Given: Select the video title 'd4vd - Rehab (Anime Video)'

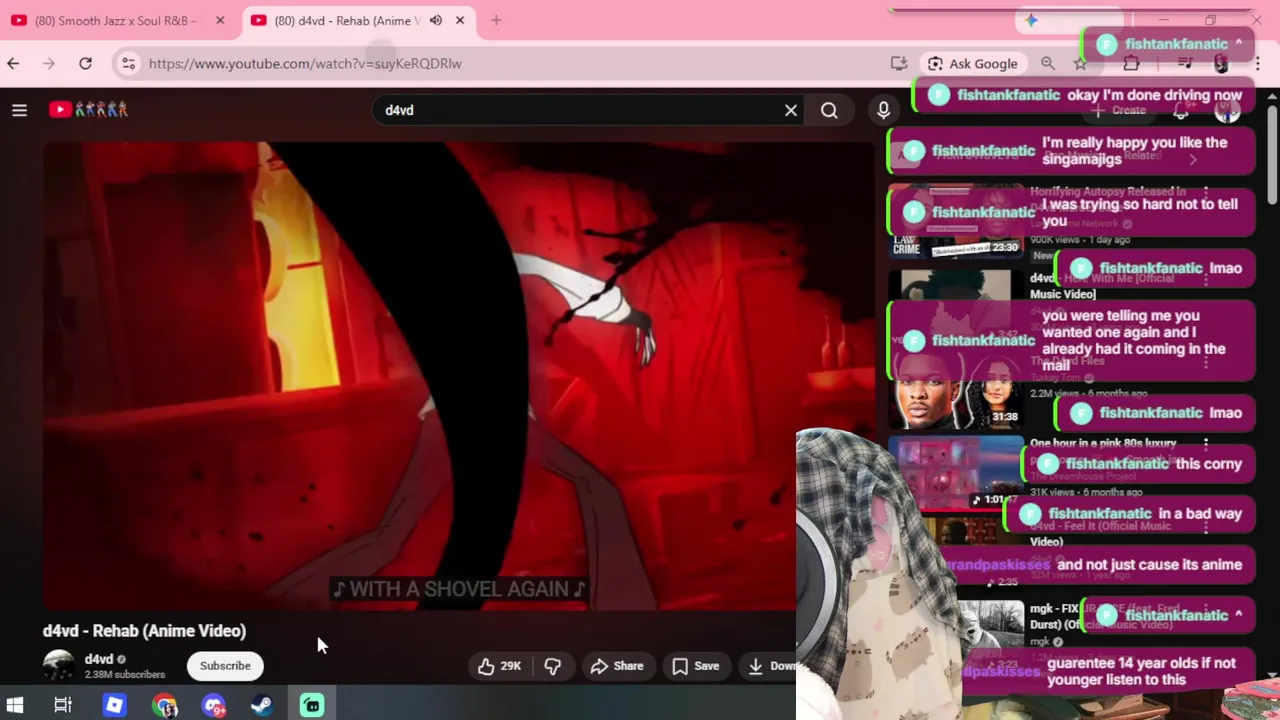Looking at the screenshot, I should pos(144,631).
